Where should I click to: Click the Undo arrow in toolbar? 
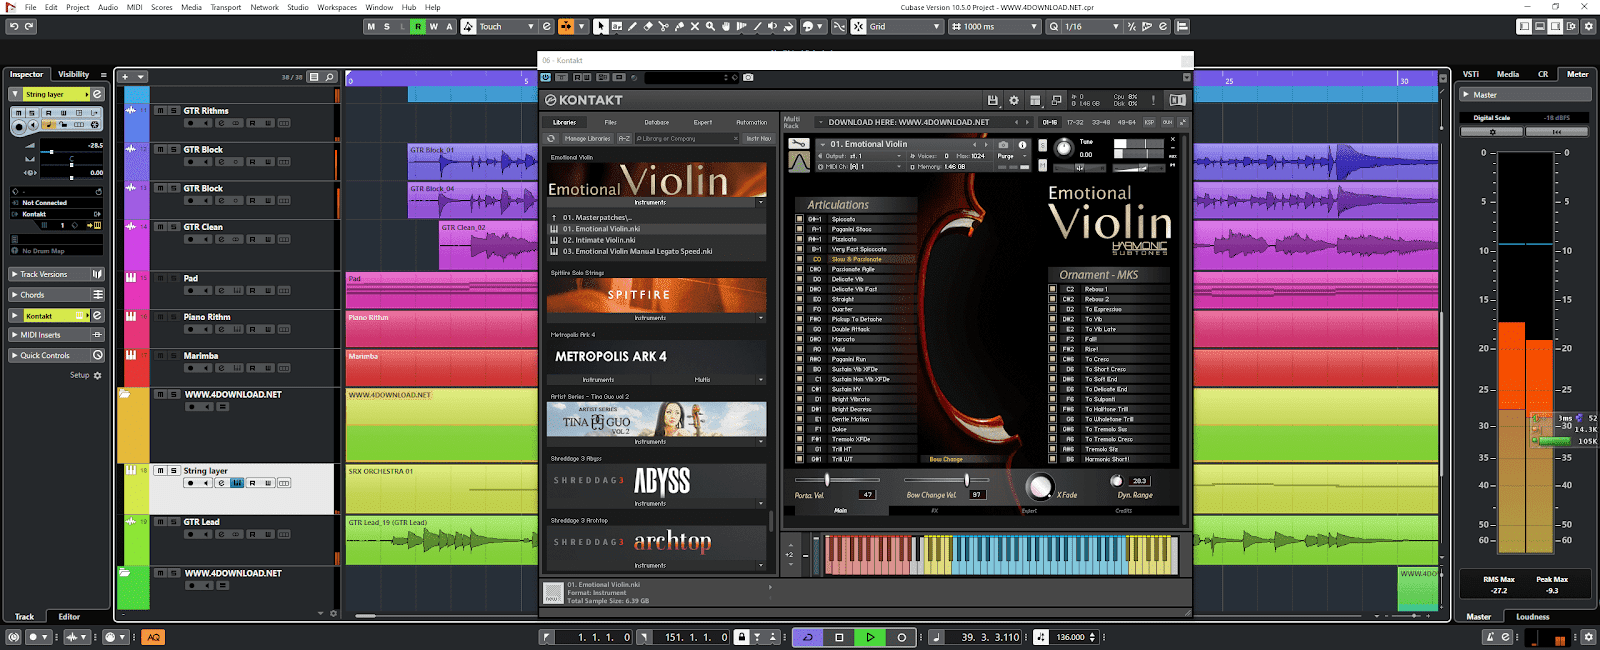pyautogui.click(x=13, y=26)
